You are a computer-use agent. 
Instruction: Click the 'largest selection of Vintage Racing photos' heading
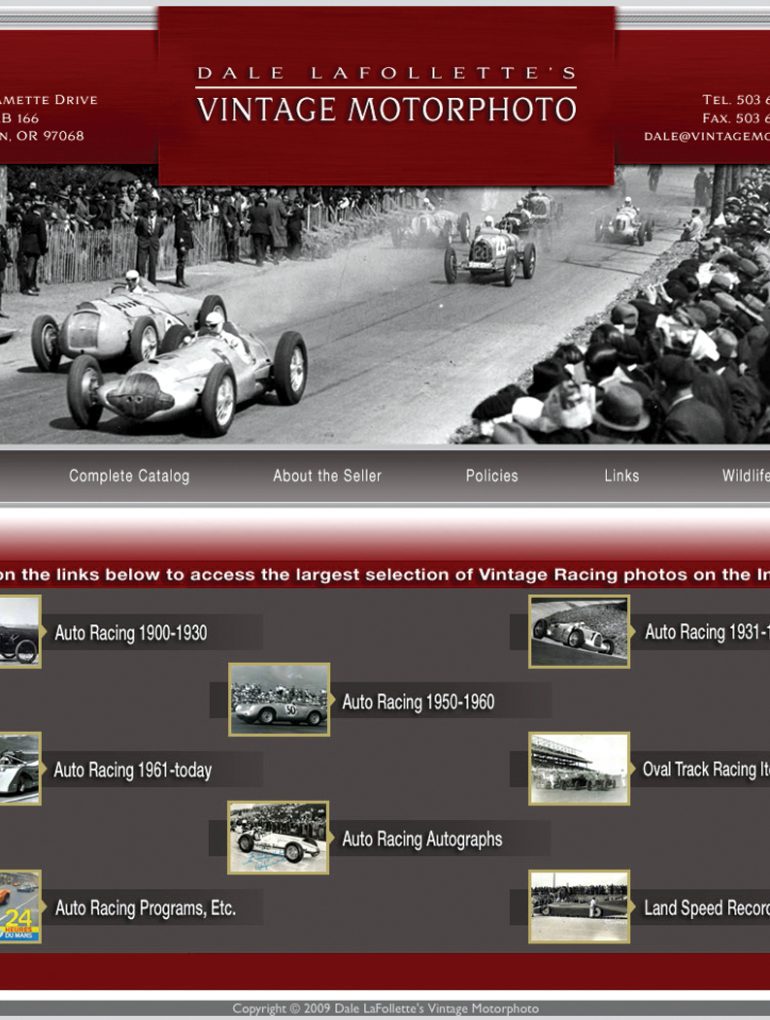pos(385,575)
